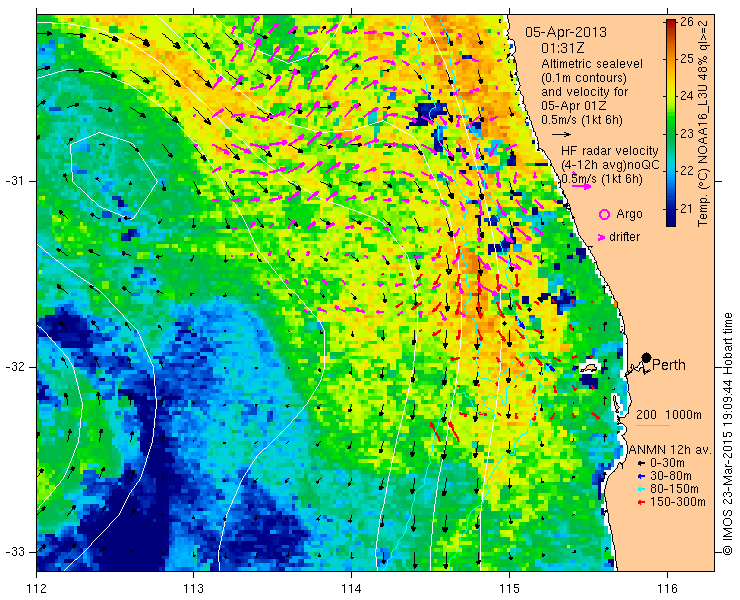This screenshot has width=740, height=600.
Task: Click the 'Argo' legend label
Action: (629, 214)
